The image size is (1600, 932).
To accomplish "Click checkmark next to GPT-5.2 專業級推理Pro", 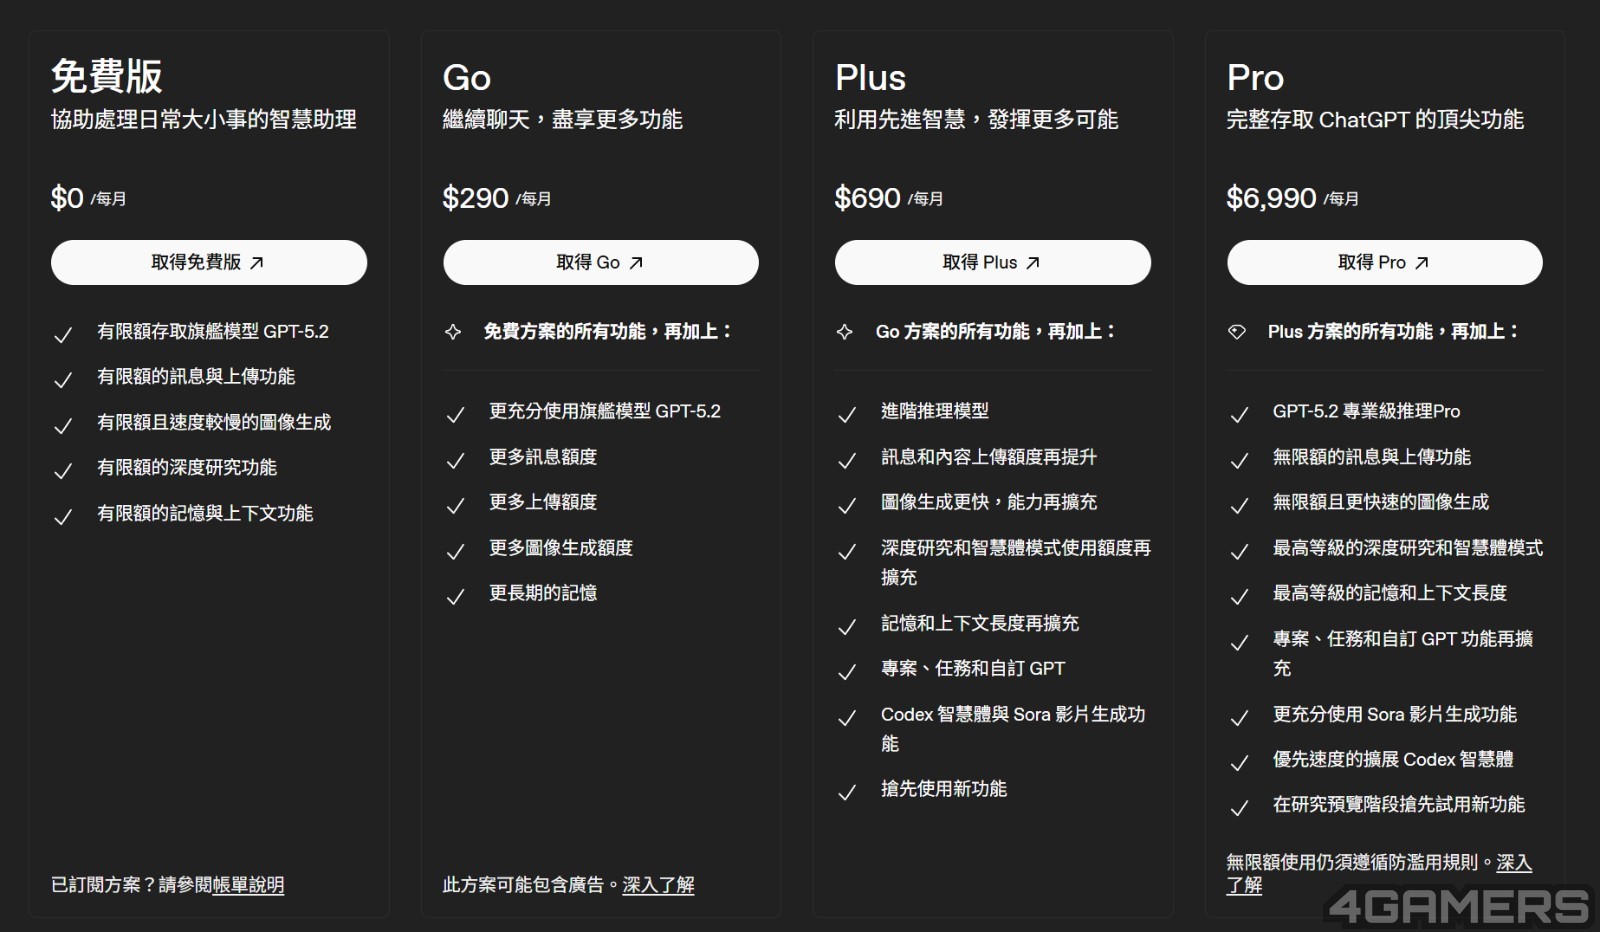I will point(1239,415).
